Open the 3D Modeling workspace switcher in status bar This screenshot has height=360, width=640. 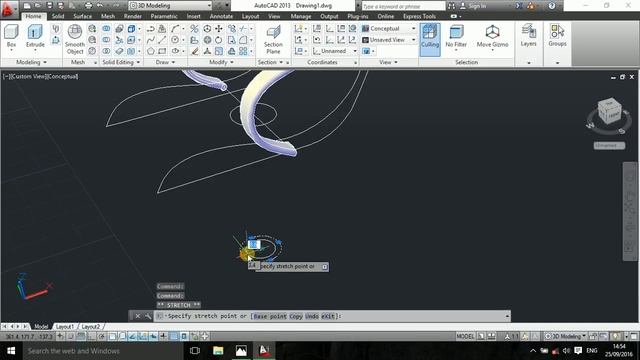pyautogui.click(x=566, y=336)
